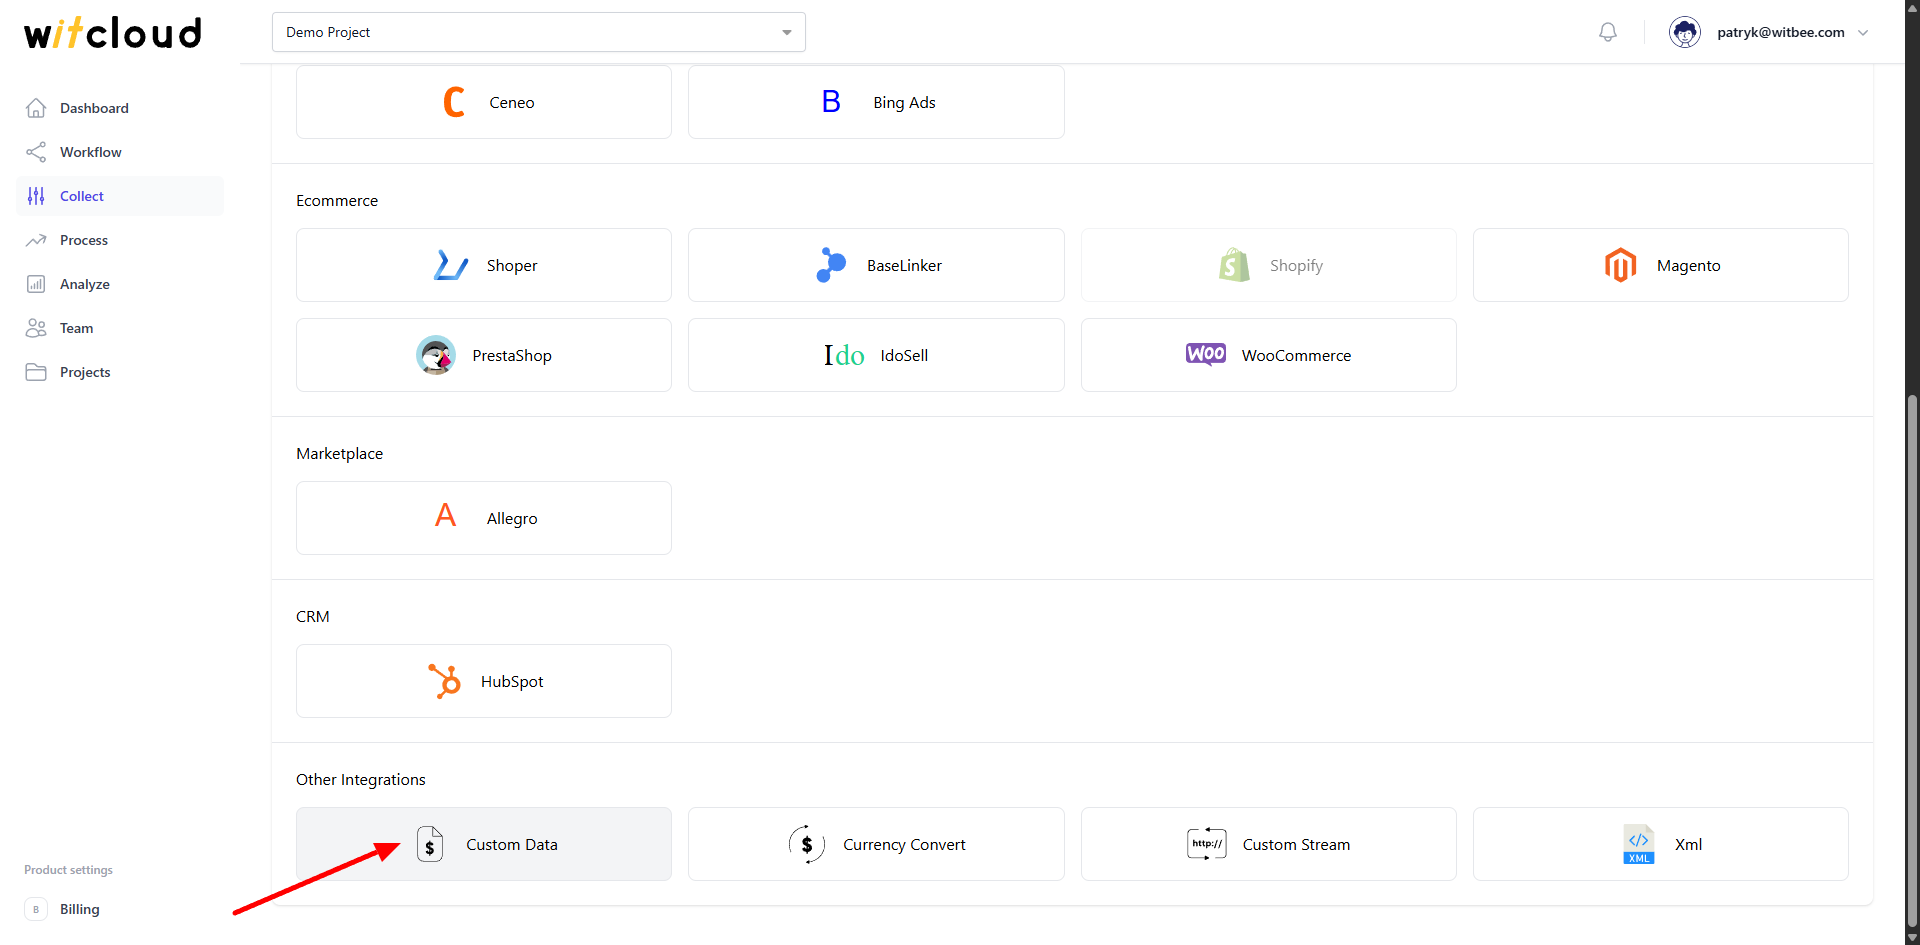Screen dimensions: 1920x945
Task: Click the scrollbar down arrow
Action: click(x=1912, y=937)
